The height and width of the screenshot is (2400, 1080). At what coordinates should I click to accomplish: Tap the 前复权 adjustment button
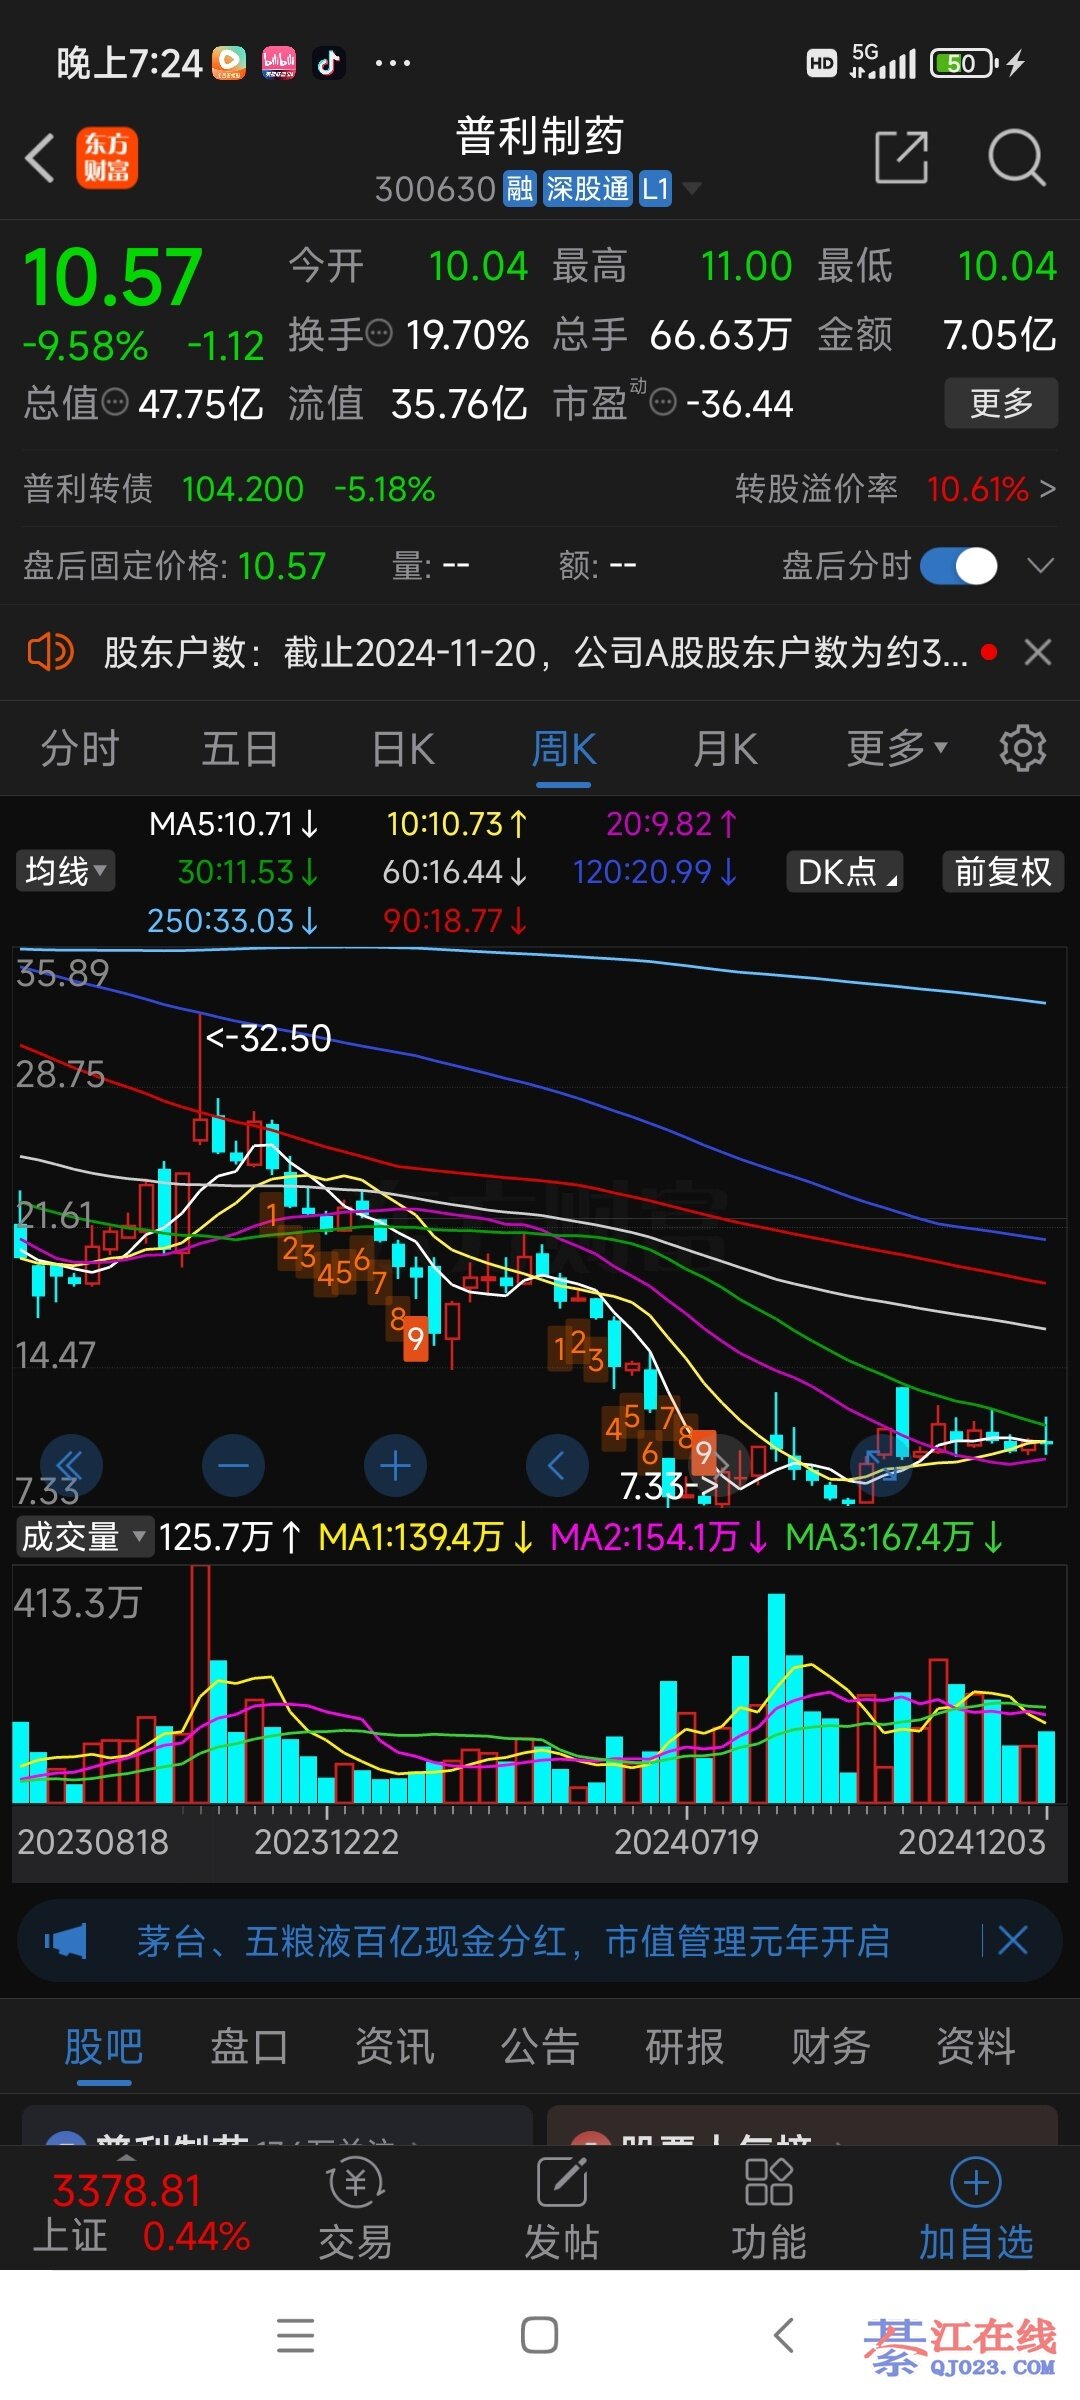point(1002,871)
